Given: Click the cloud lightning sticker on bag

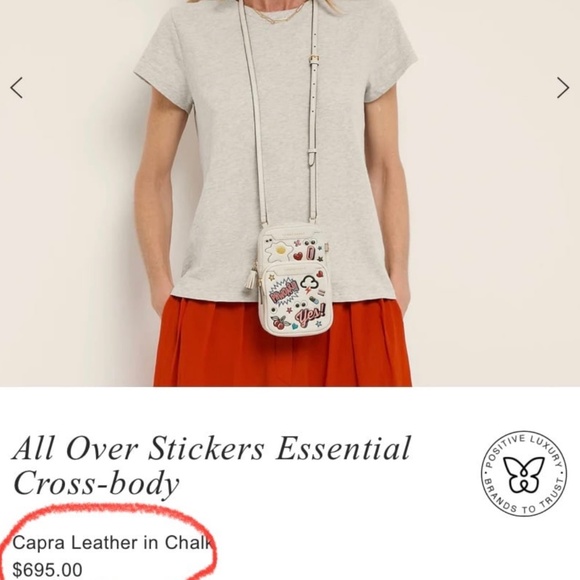Looking at the screenshot, I should (309, 284).
